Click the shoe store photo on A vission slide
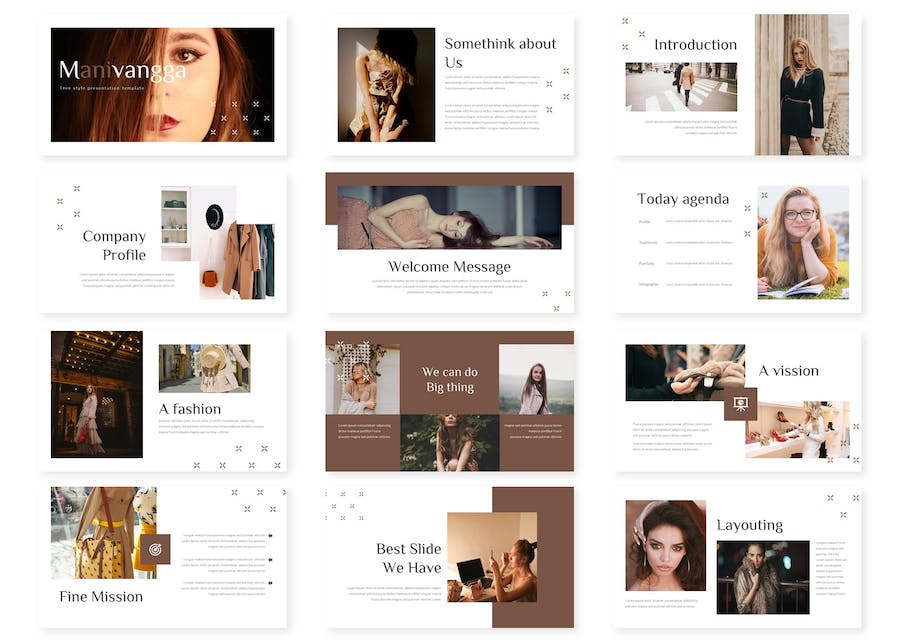This screenshot has width=900, height=643. point(798,429)
